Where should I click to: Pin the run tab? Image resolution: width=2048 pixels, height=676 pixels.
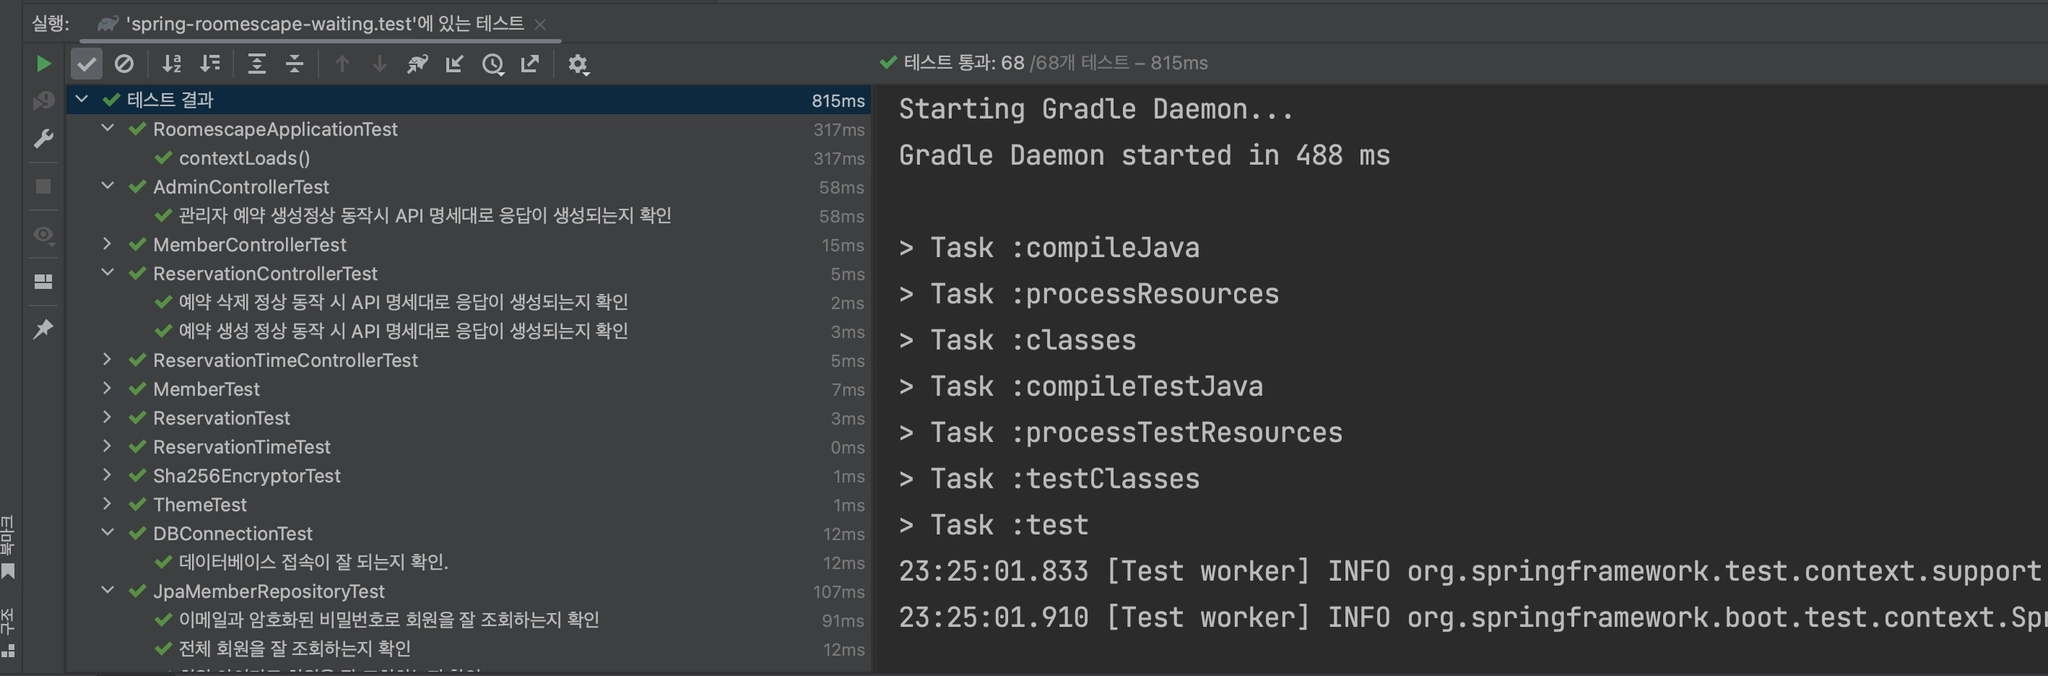tap(43, 329)
